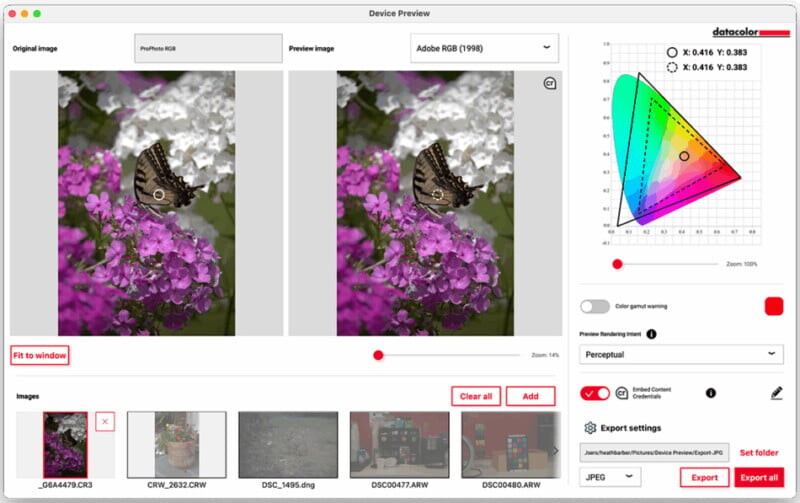Click the Fit to window button

pyautogui.click(x=40, y=355)
